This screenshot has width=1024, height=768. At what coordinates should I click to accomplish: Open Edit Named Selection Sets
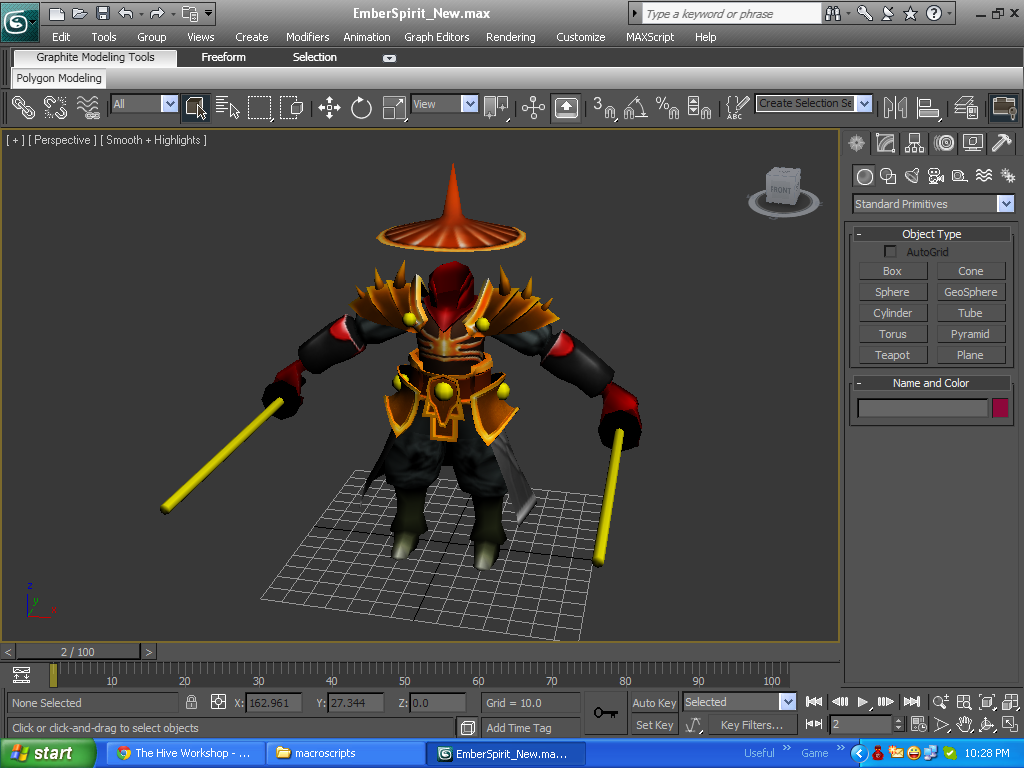(737, 107)
